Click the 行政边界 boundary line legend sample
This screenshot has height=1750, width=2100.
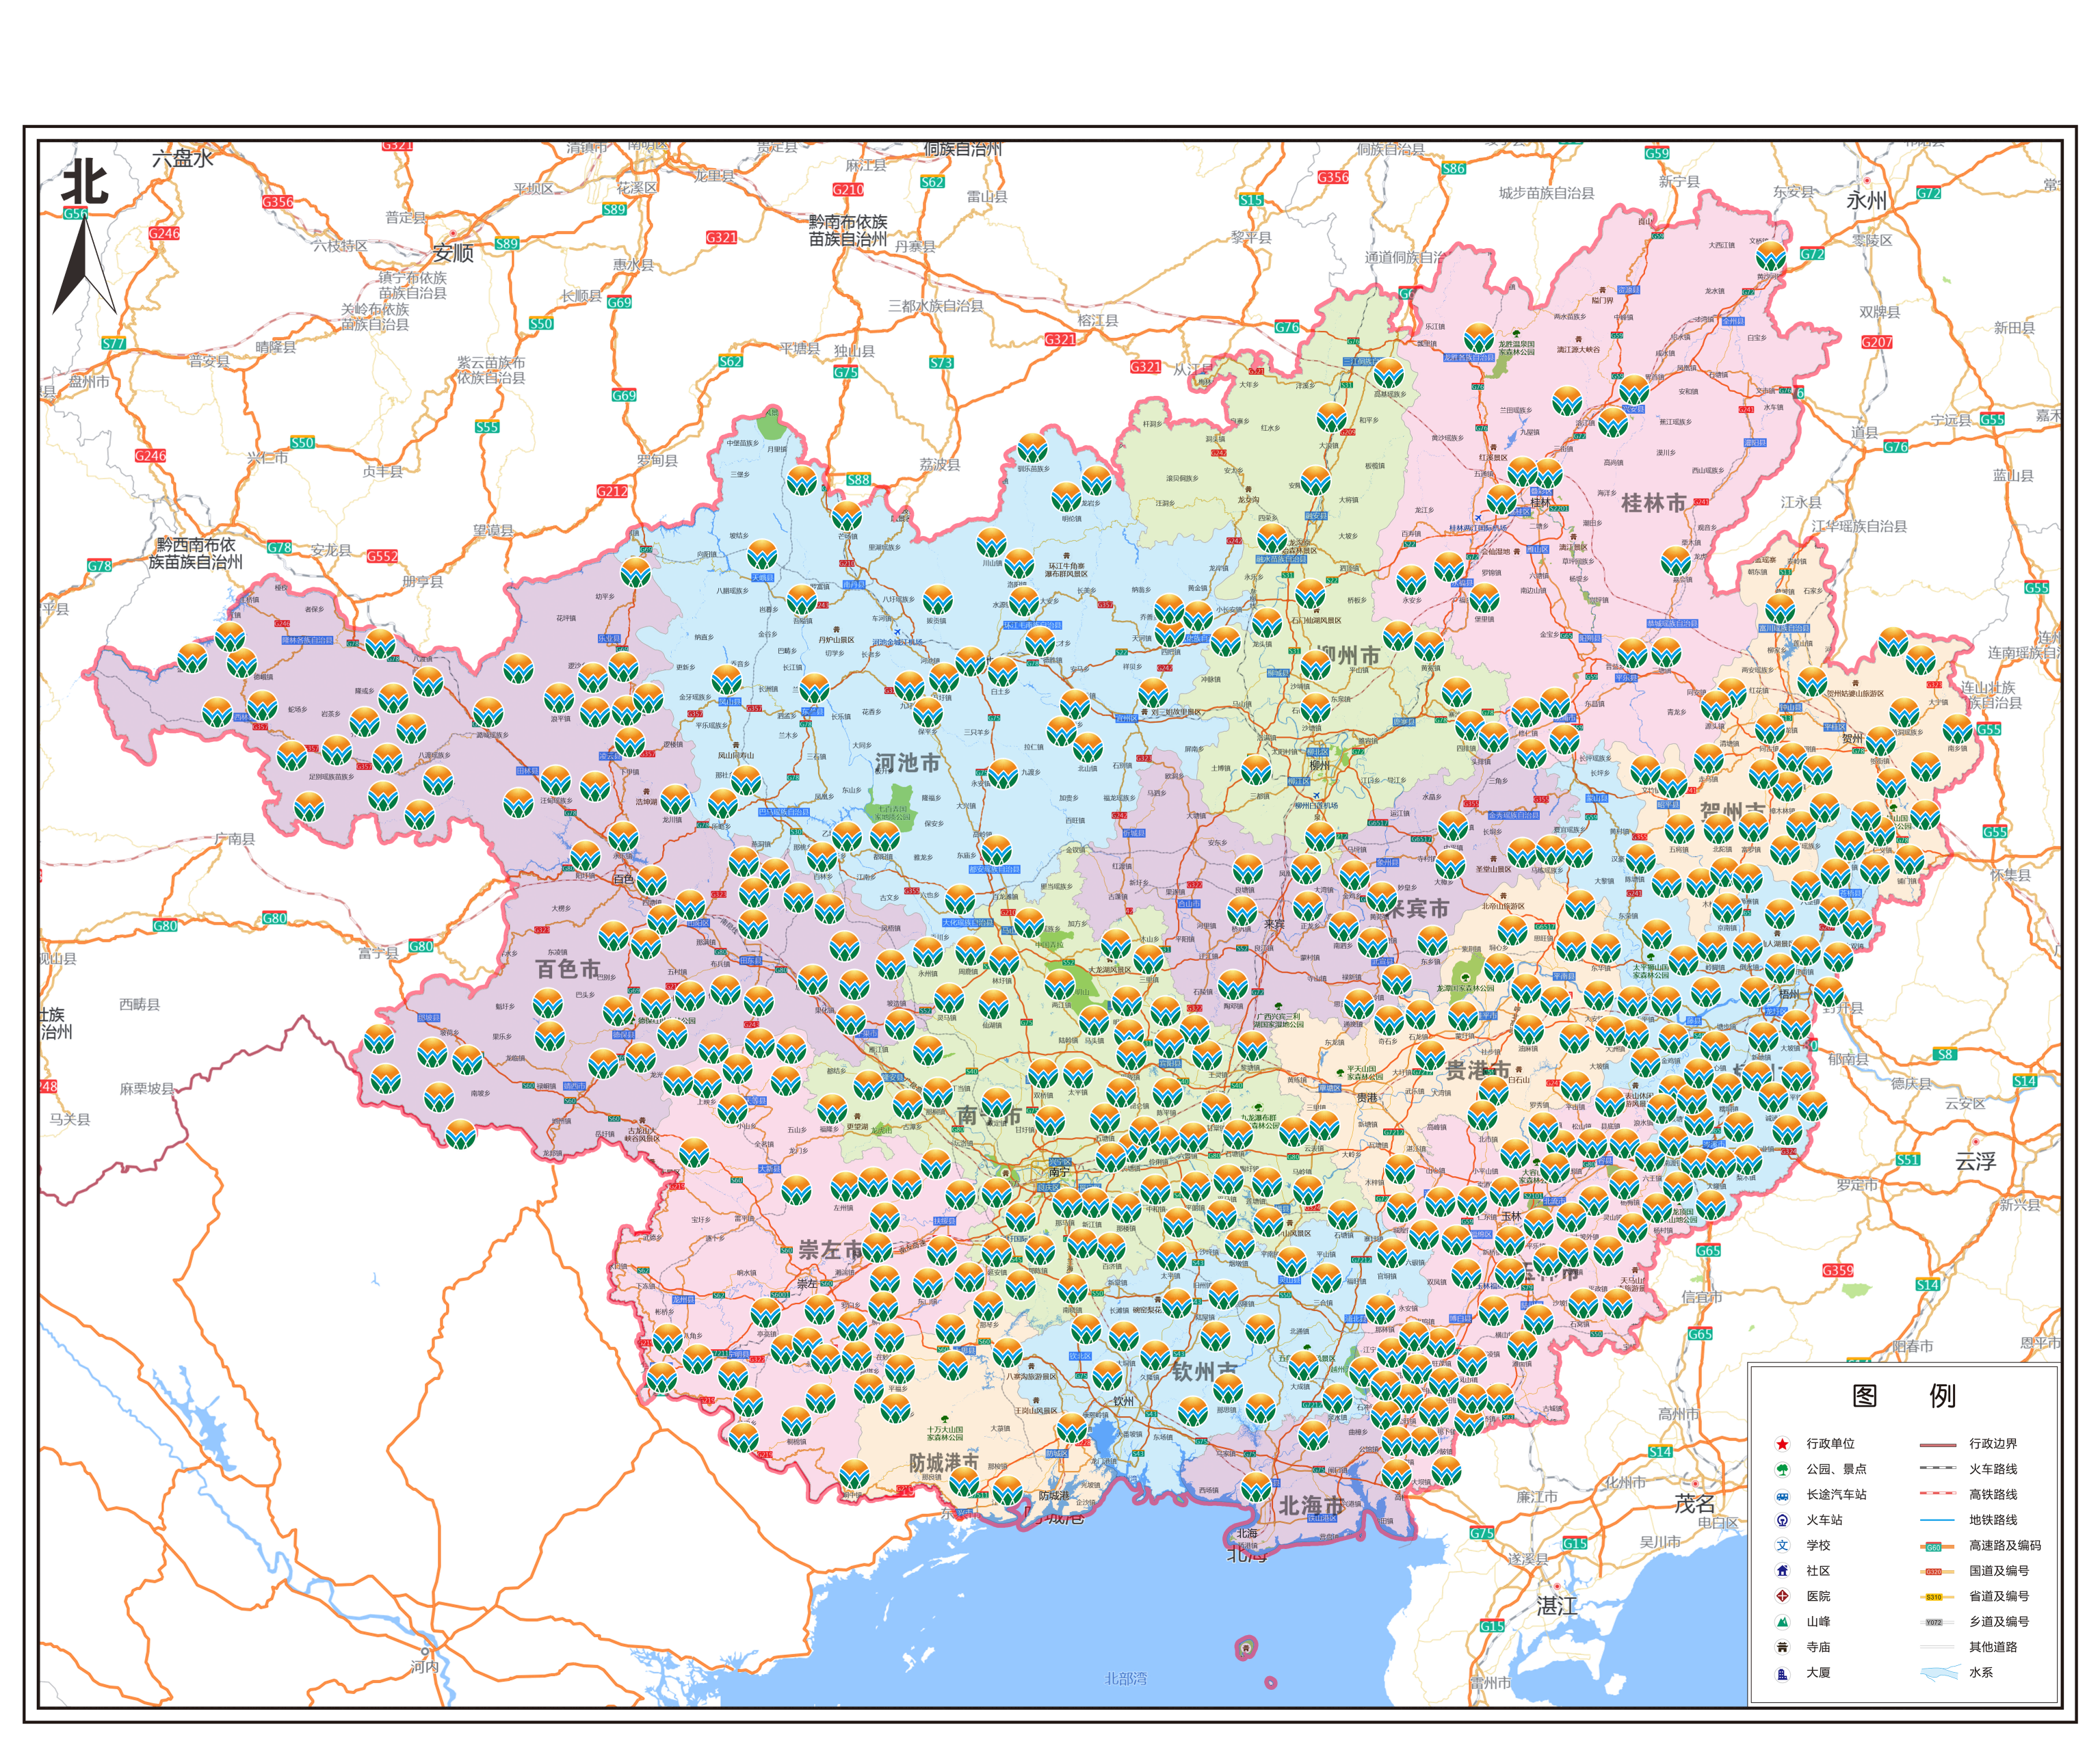pos(1938,1444)
